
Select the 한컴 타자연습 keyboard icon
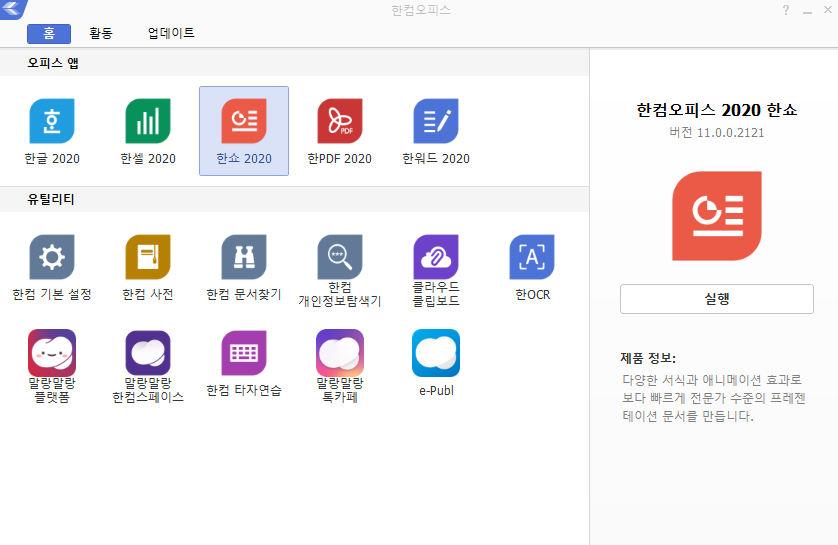click(244, 353)
